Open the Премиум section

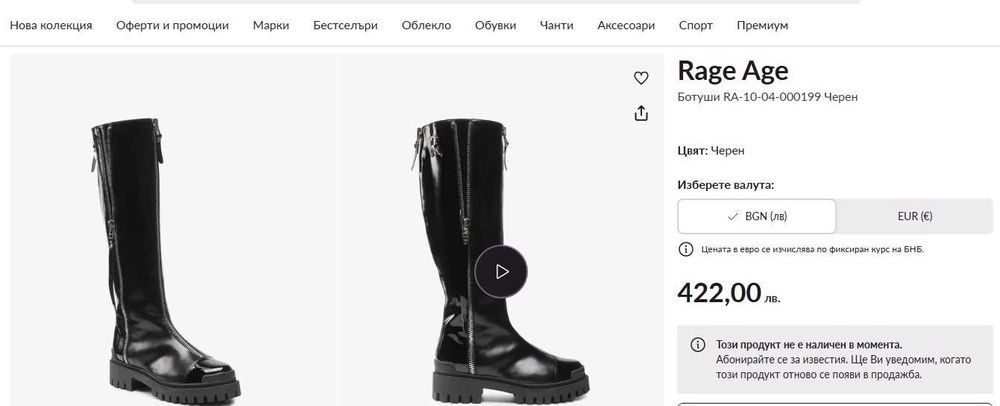coord(762,25)
